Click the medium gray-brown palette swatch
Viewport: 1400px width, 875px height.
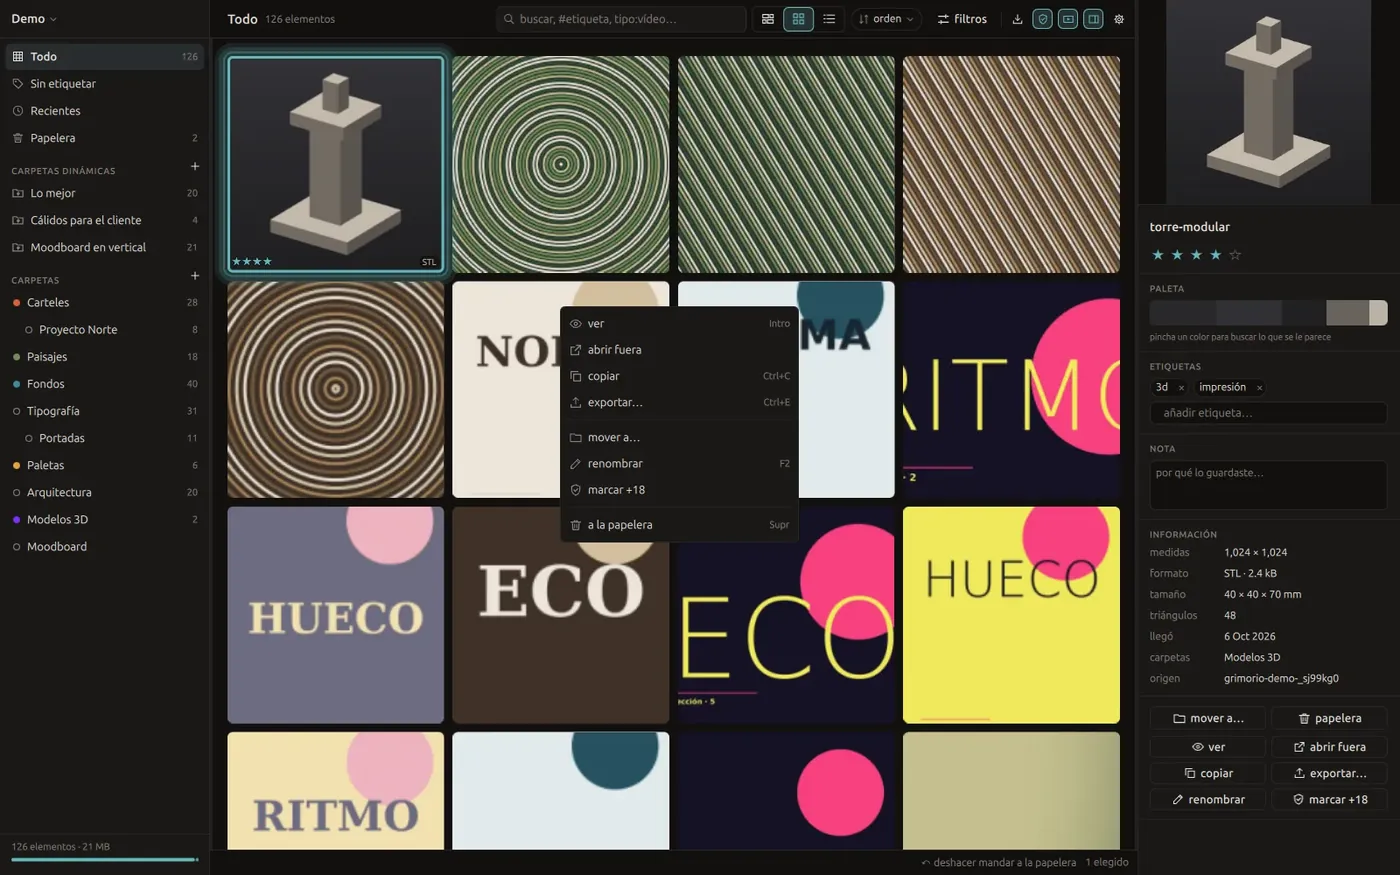(1347, 313)
